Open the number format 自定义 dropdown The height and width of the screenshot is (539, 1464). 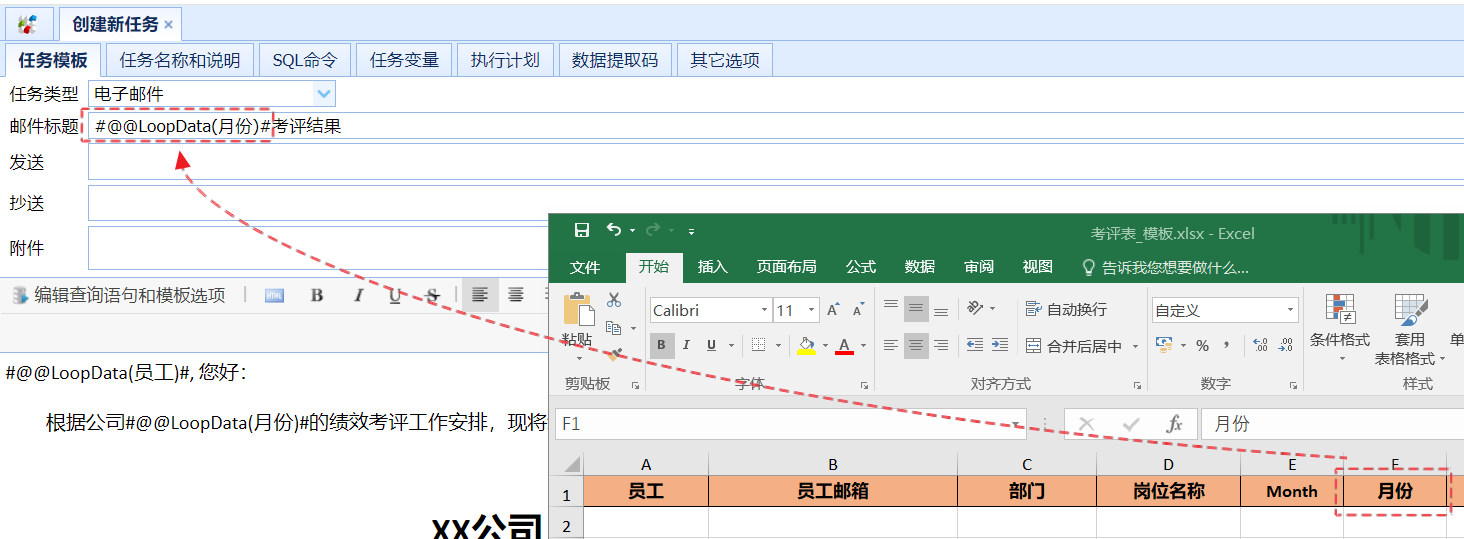tap(1289, 311)
